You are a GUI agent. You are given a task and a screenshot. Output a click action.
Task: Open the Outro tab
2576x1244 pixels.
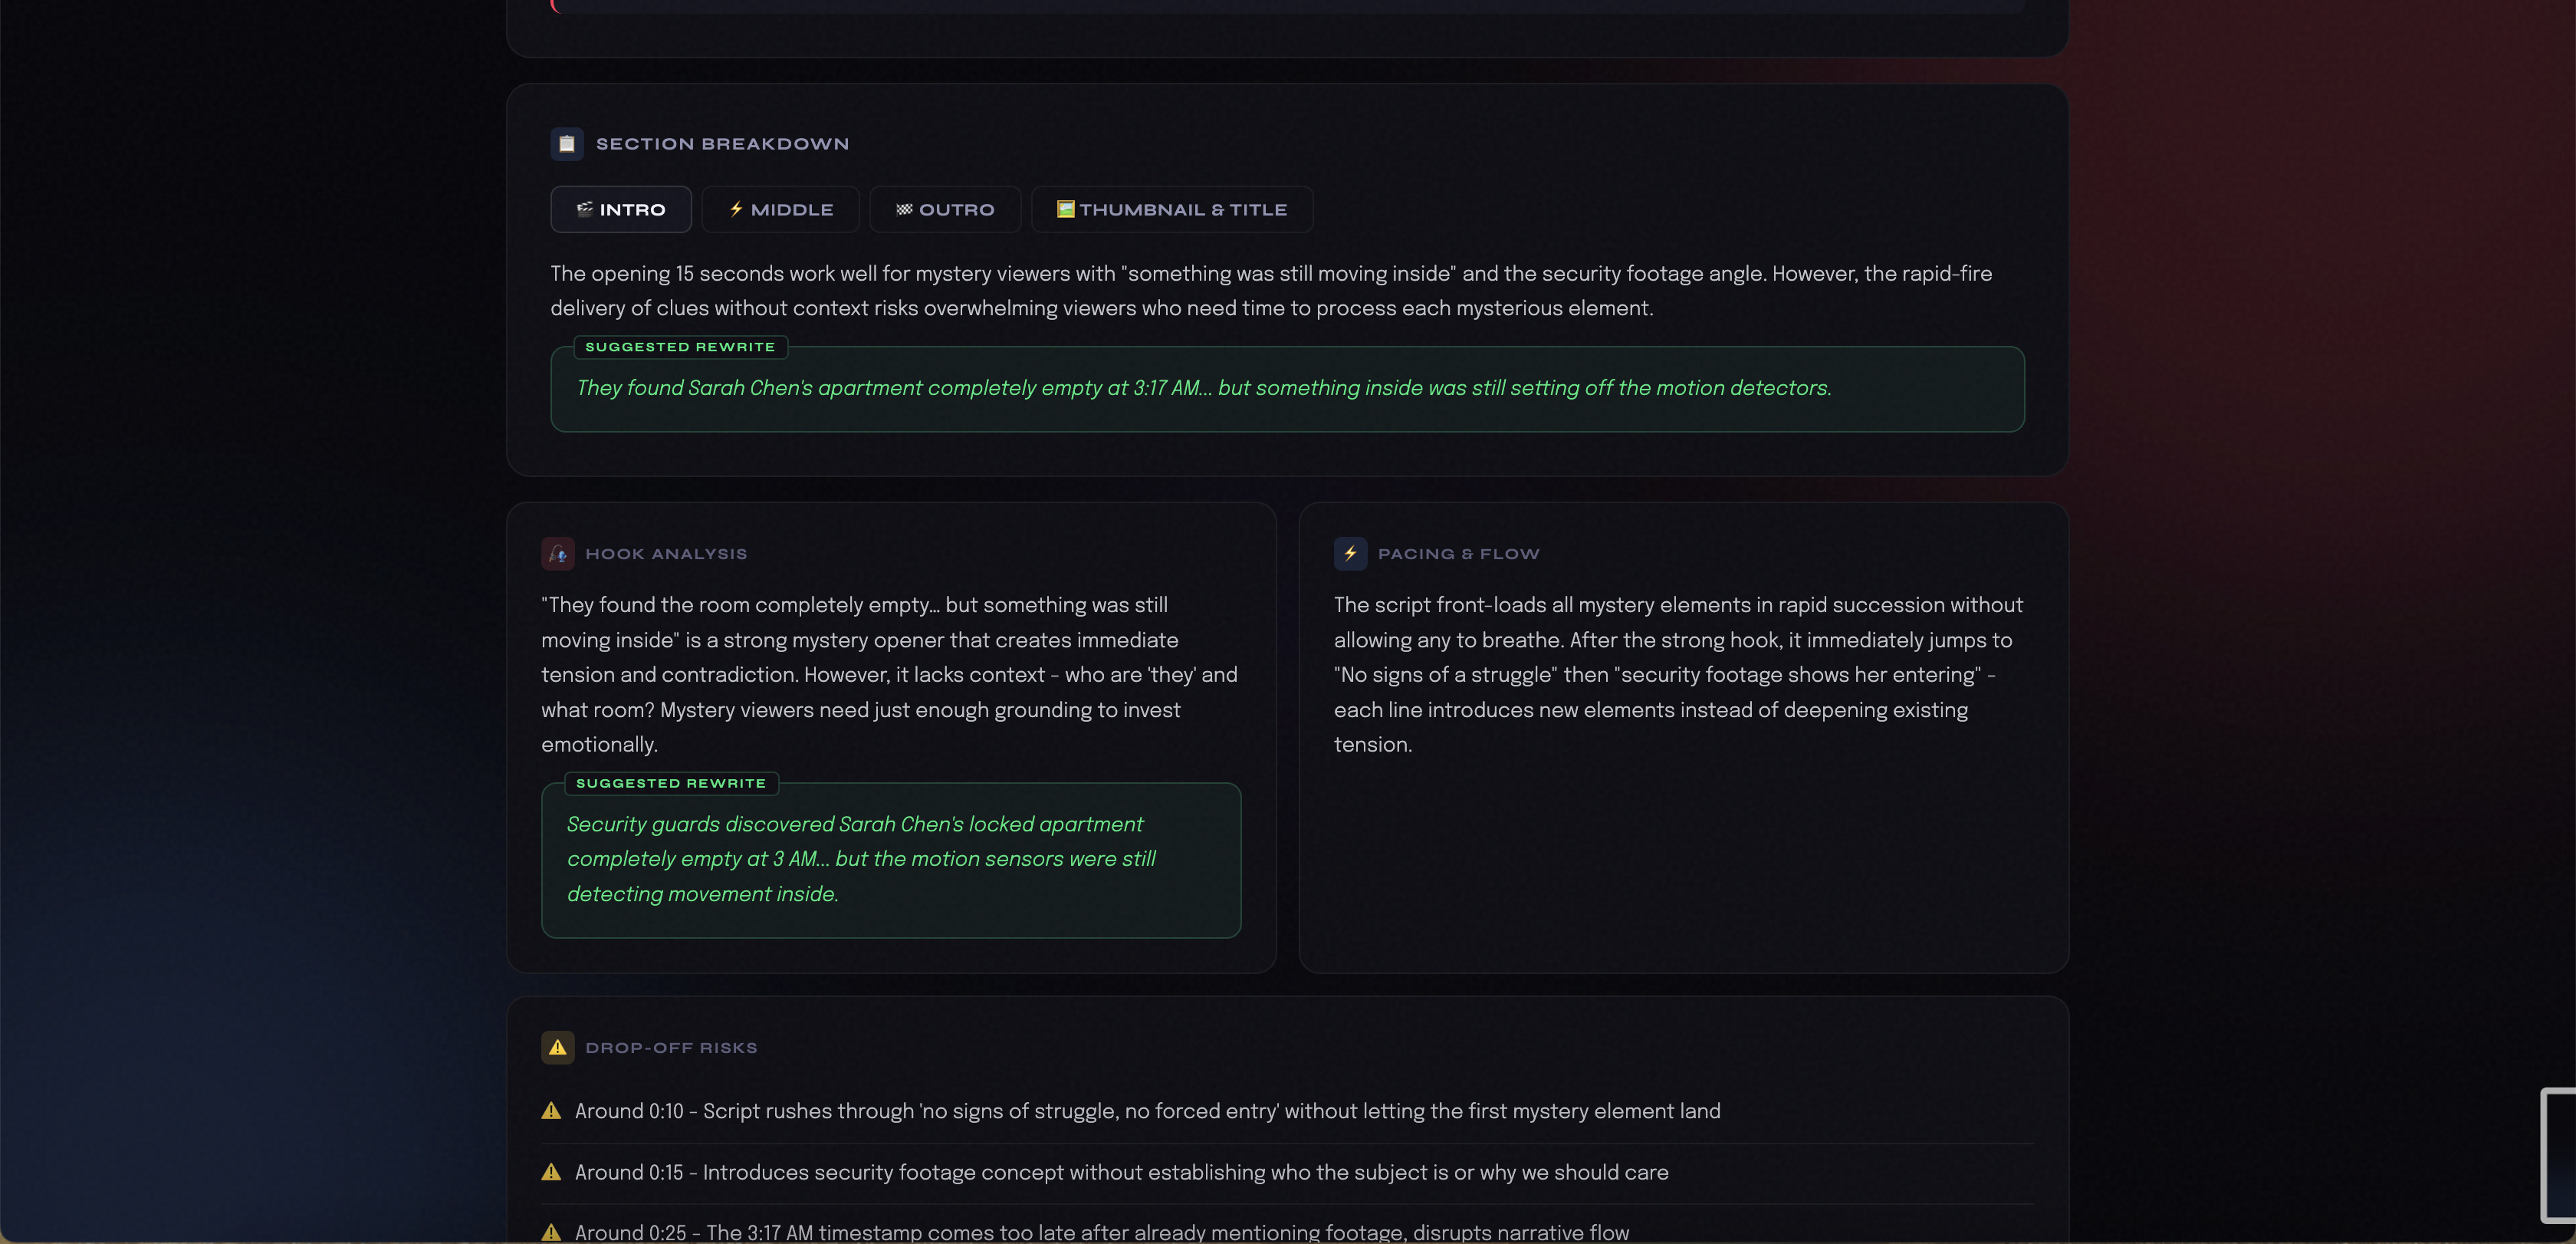tap(944, 210)
